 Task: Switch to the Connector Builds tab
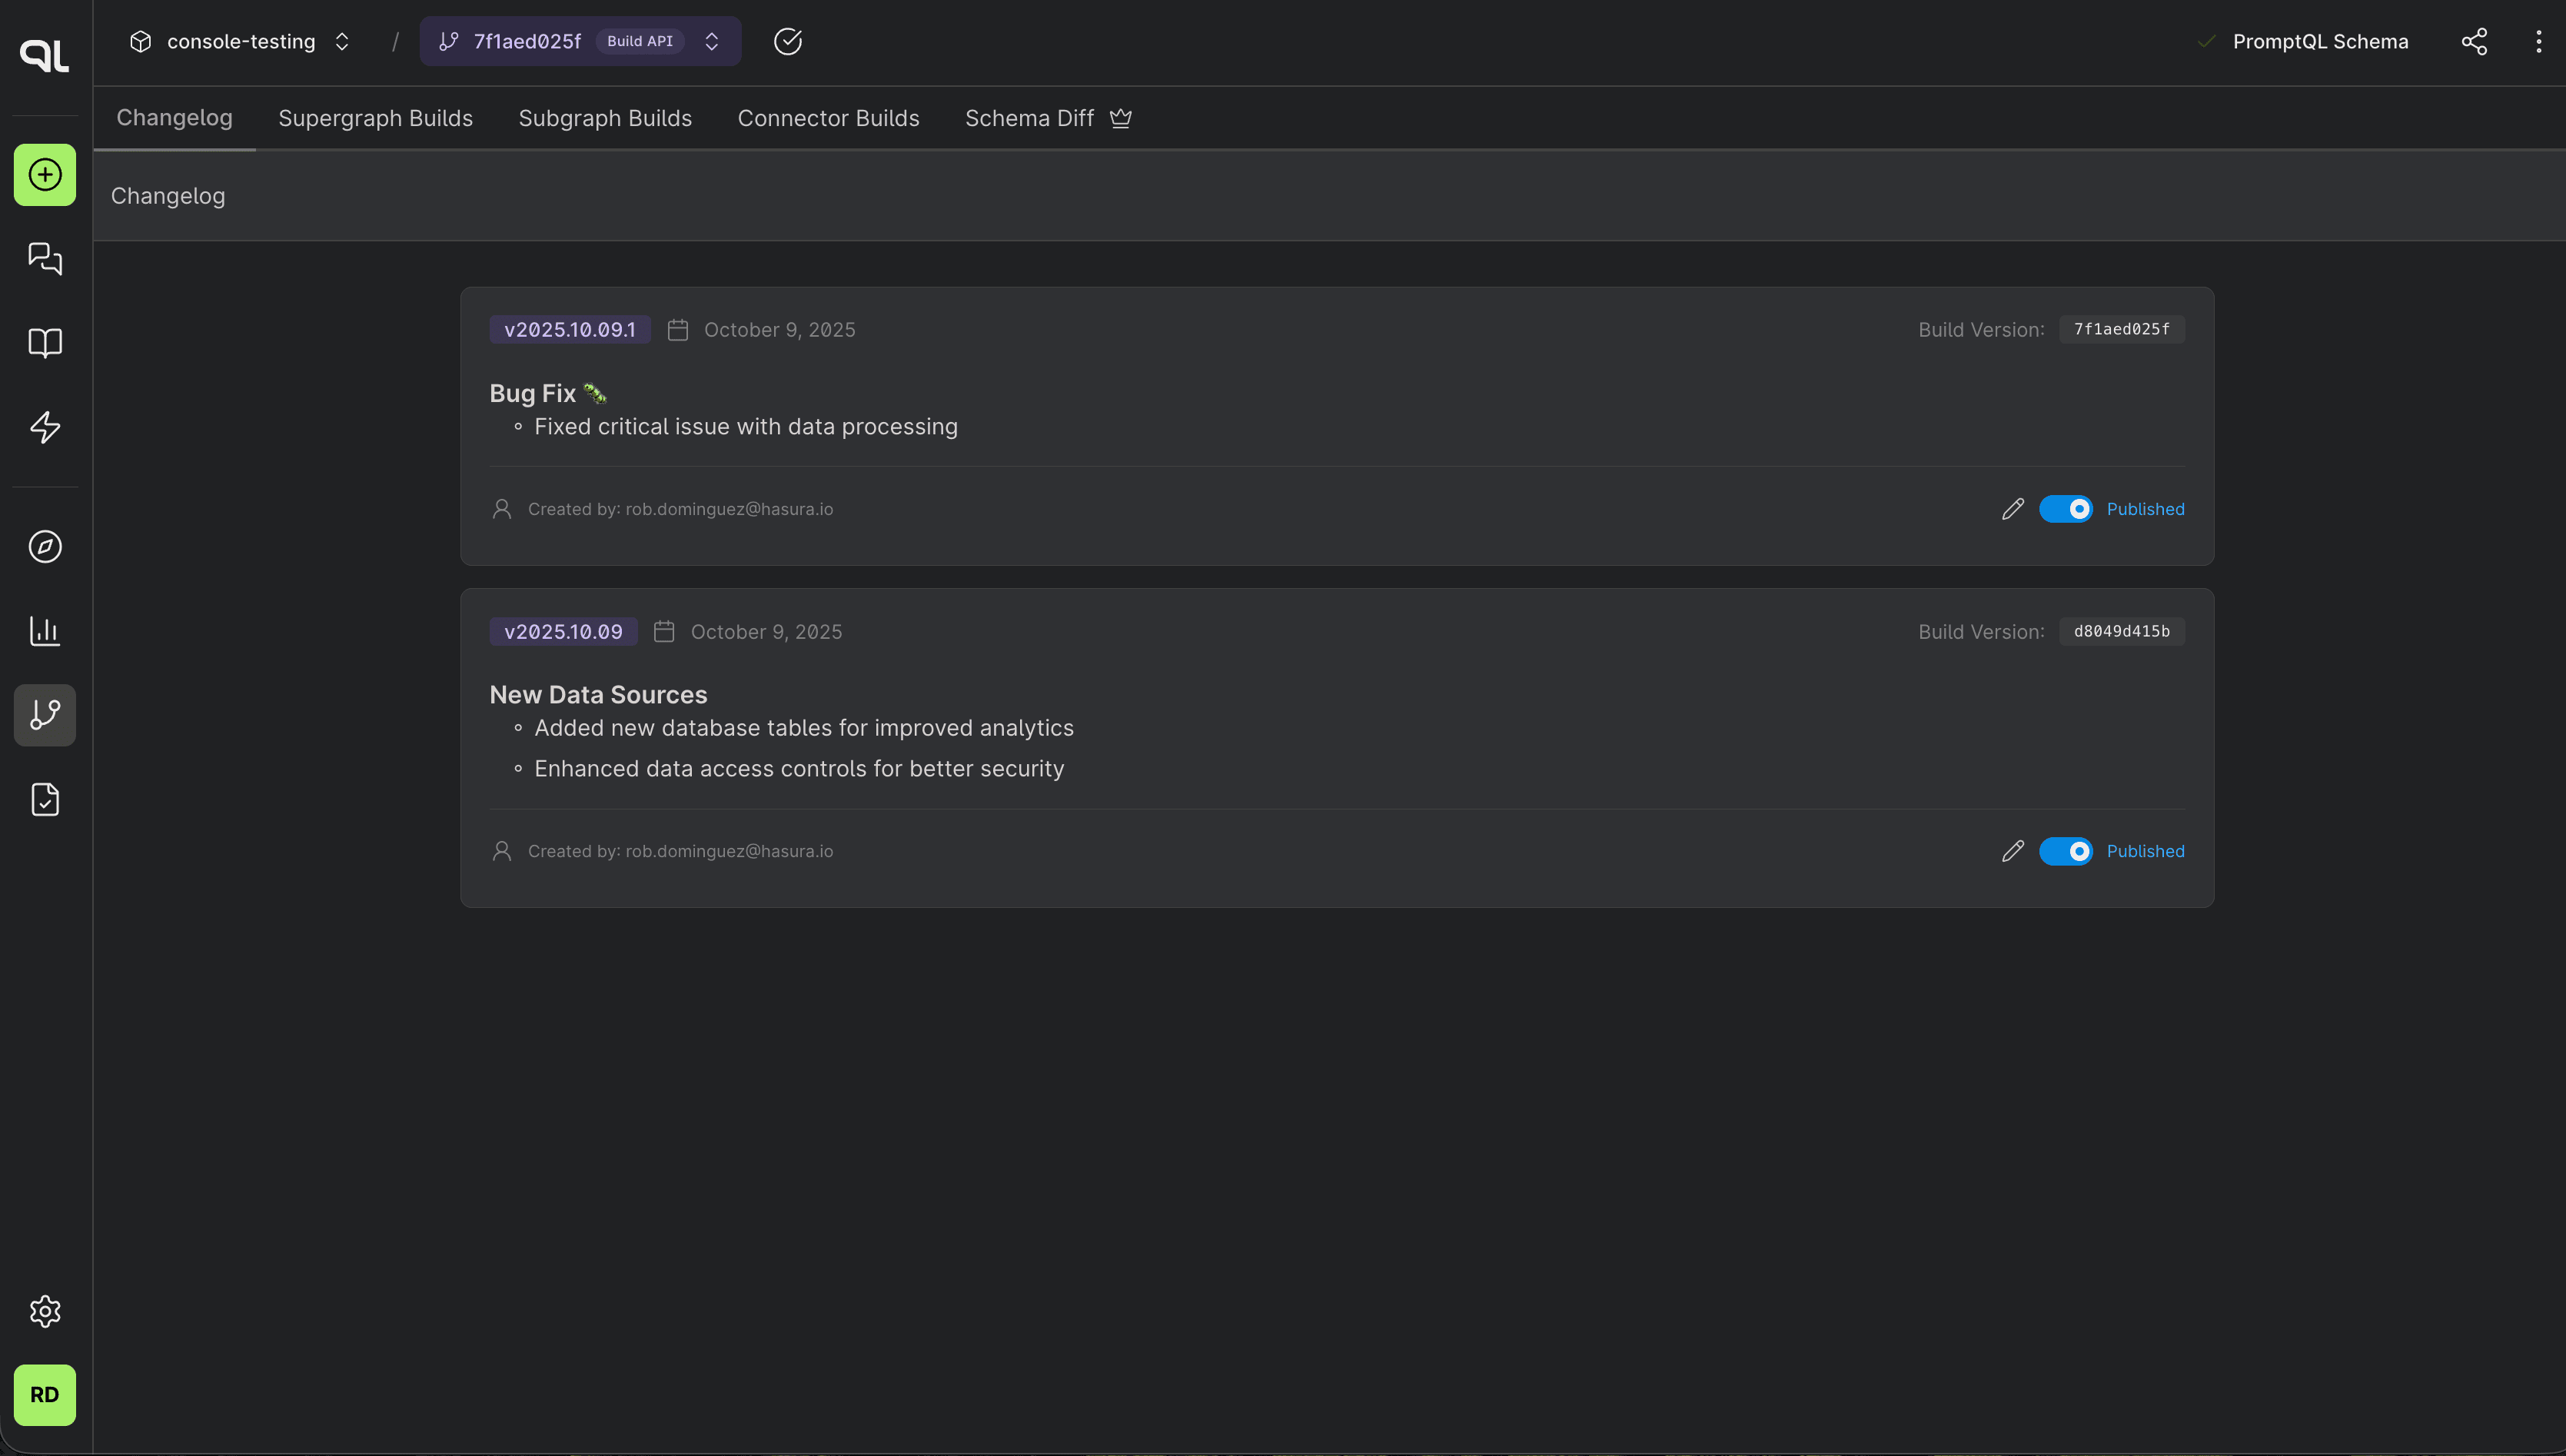click(828, 118)
